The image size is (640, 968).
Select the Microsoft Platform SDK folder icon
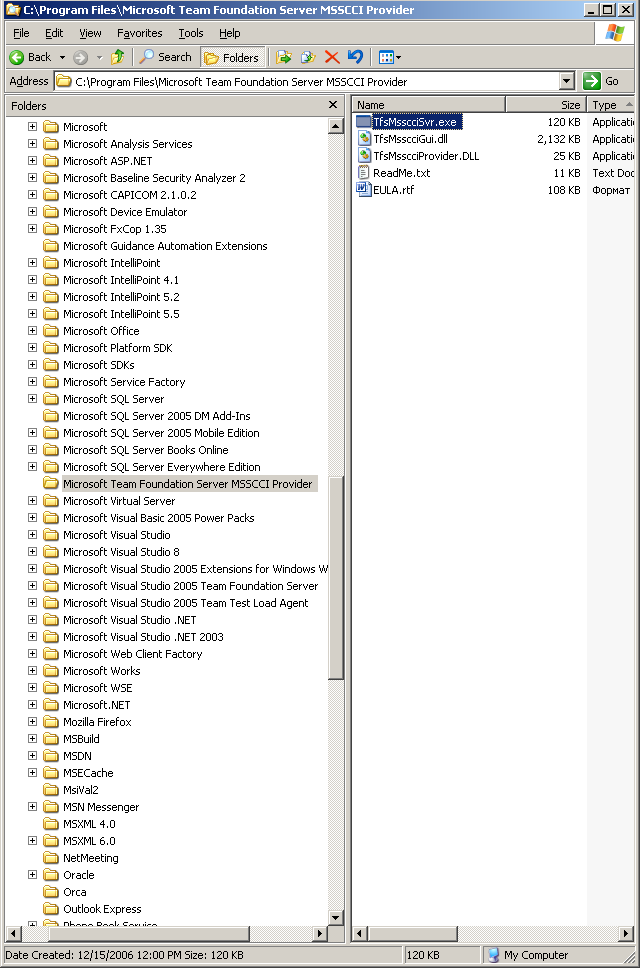pyautogui.click(x=51, y=348)
